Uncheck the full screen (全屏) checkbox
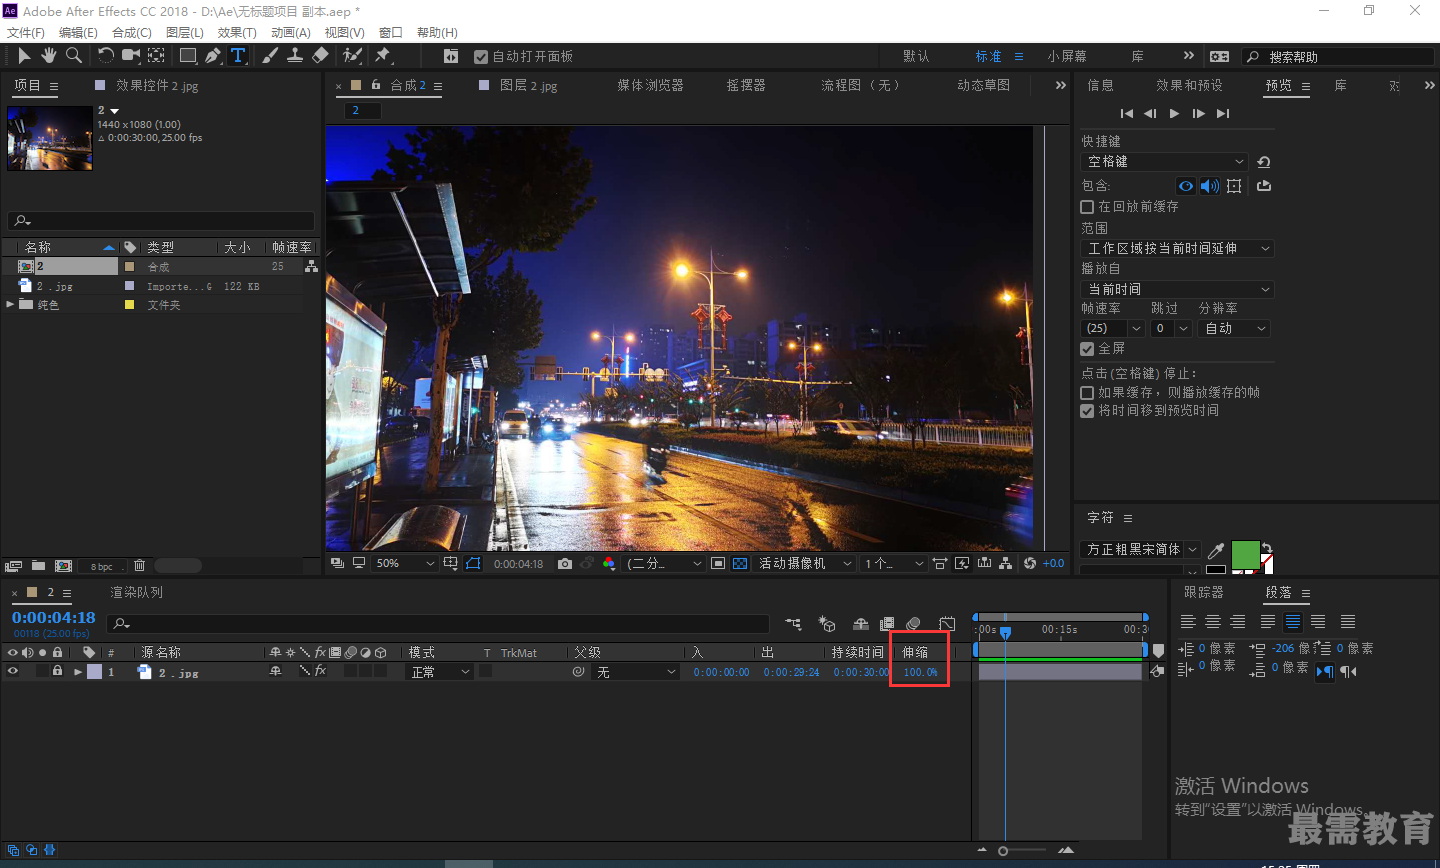The width and height of the screenshot is (1440, 868). [x=1087, y=349]
